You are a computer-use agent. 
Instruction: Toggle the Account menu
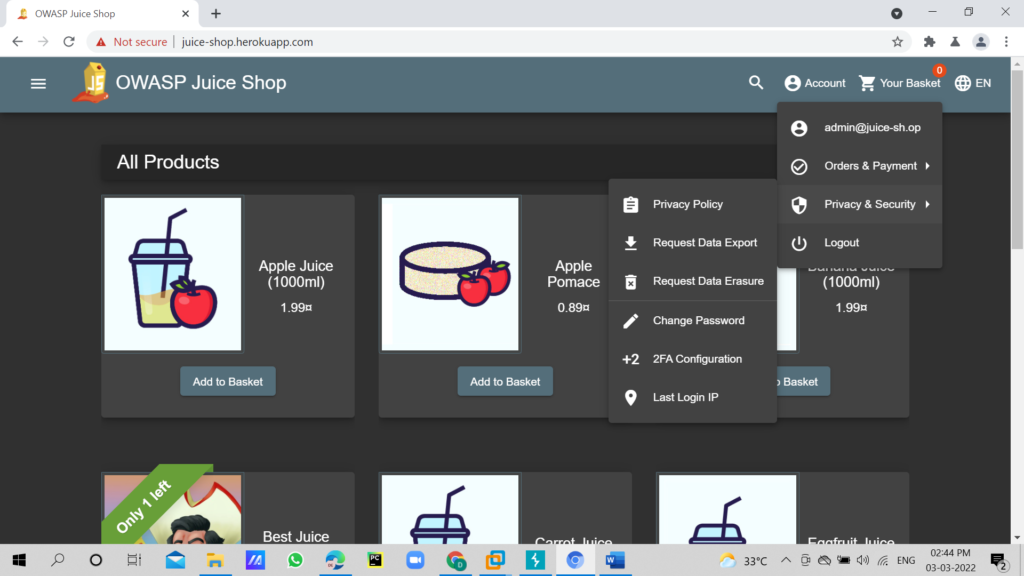point(815,83)
